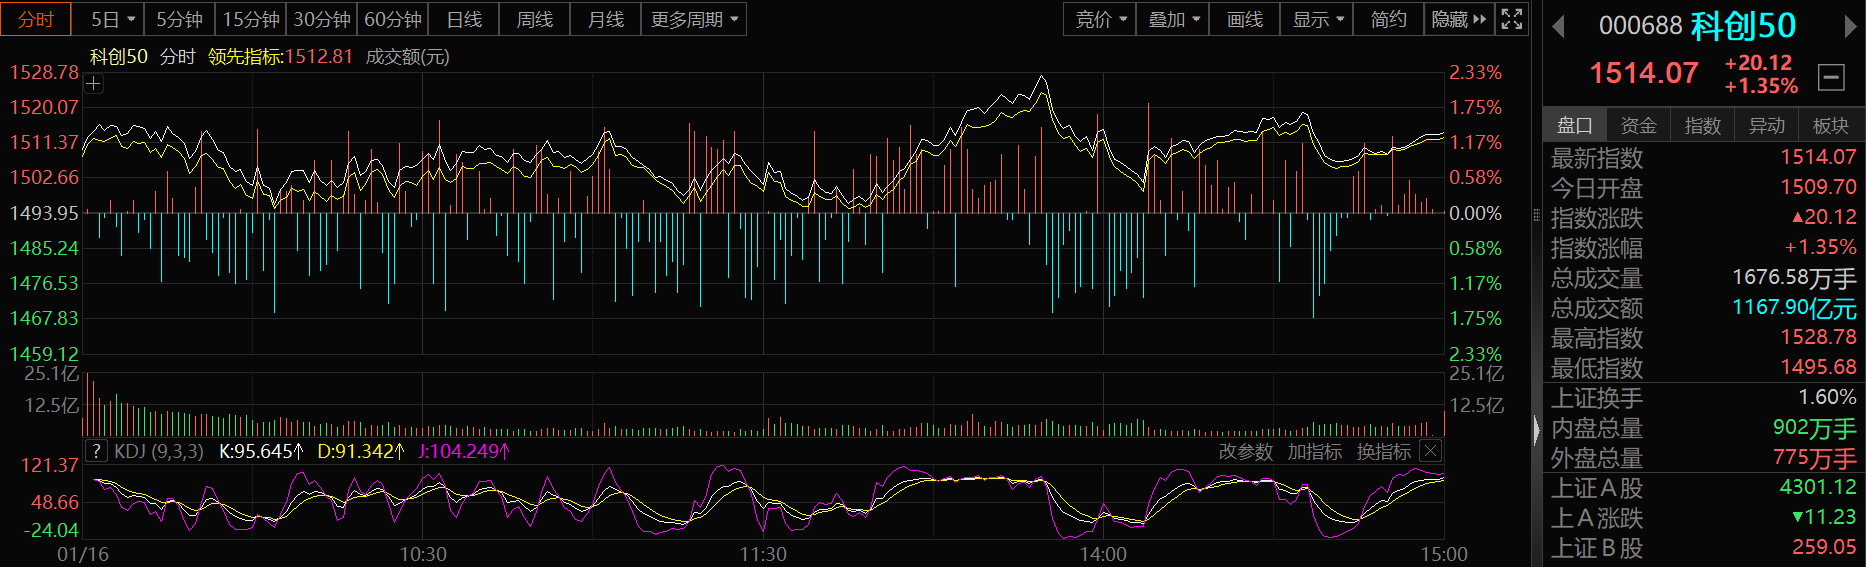Click 换指标 to change indicator
Image resolution: width=1866 pixels, height=567 pixels.
(x=1383, y=452)
